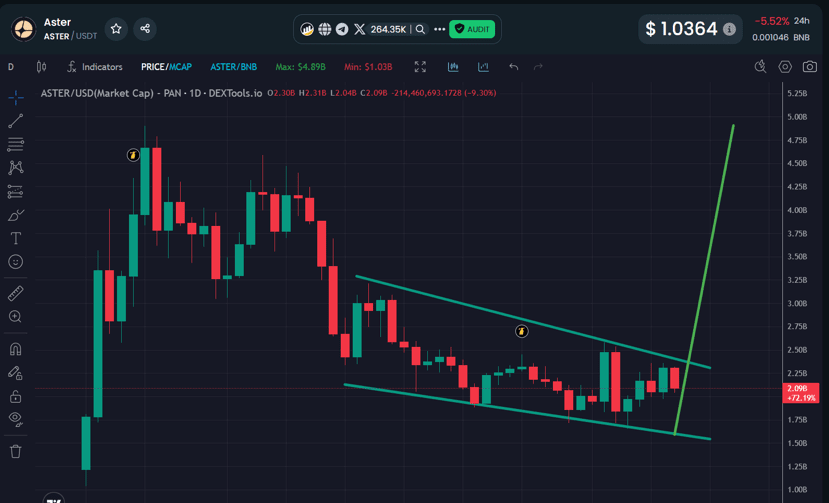The image size is (829, 503).
Task: Select the trend line drawing tool
Action: click(16, 121)
